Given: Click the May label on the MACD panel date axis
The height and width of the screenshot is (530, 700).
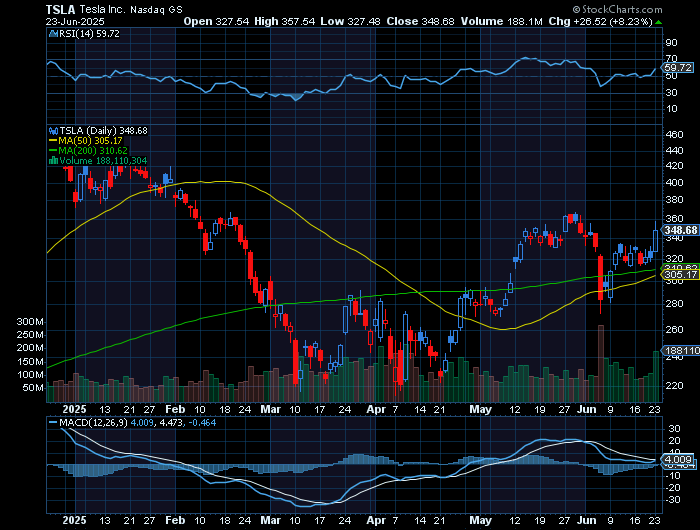Looking at the screenshot, I should click(480, 521).
